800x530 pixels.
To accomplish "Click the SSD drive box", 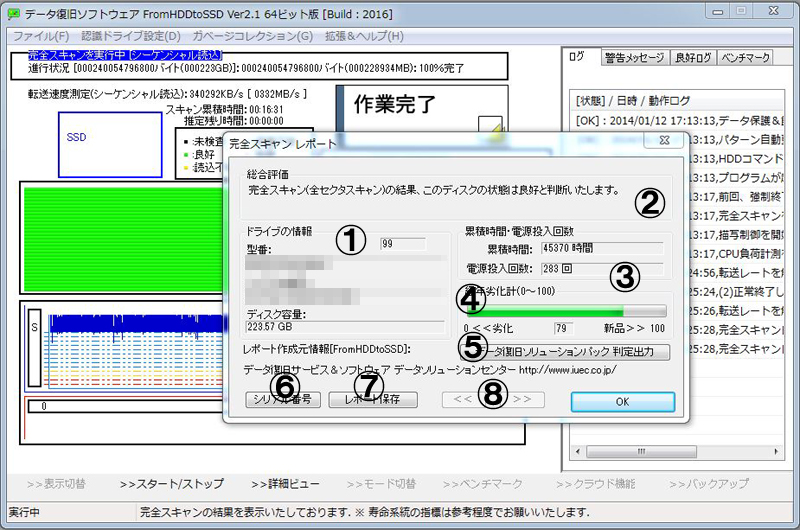I will click(x=110, y=145).
